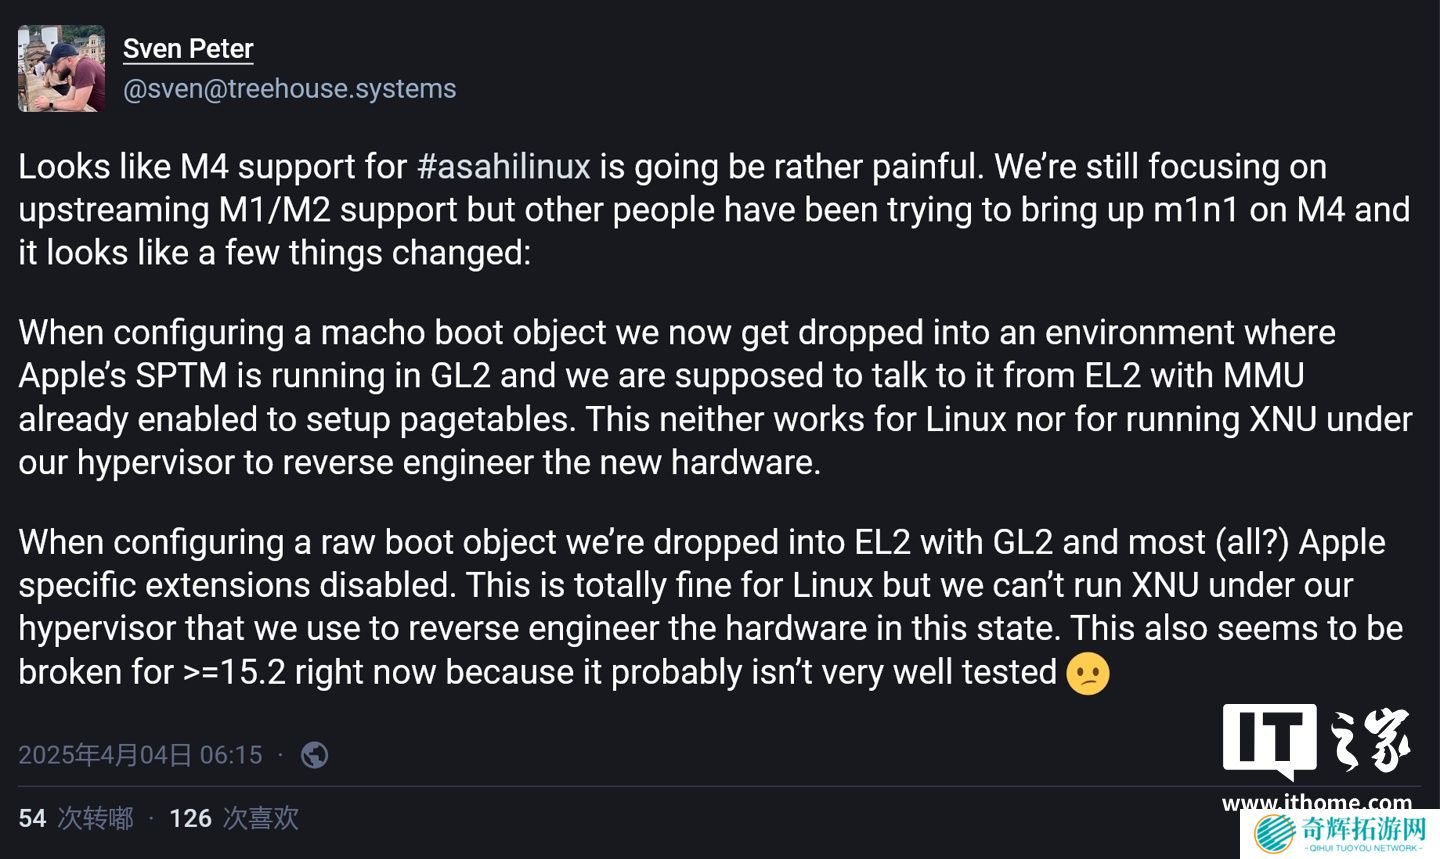Click the confused face emoji
Screen dimensions: 1440x859
[1088, 673]
